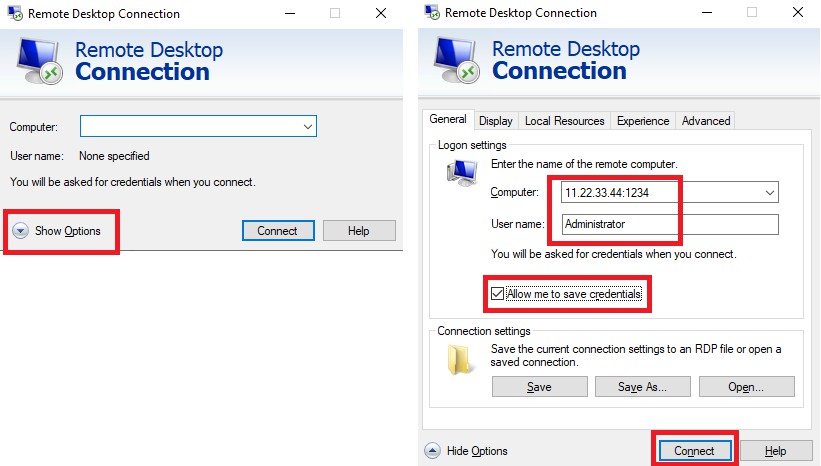Open the Computer dropdown in the left window

[x=308, y=127]
